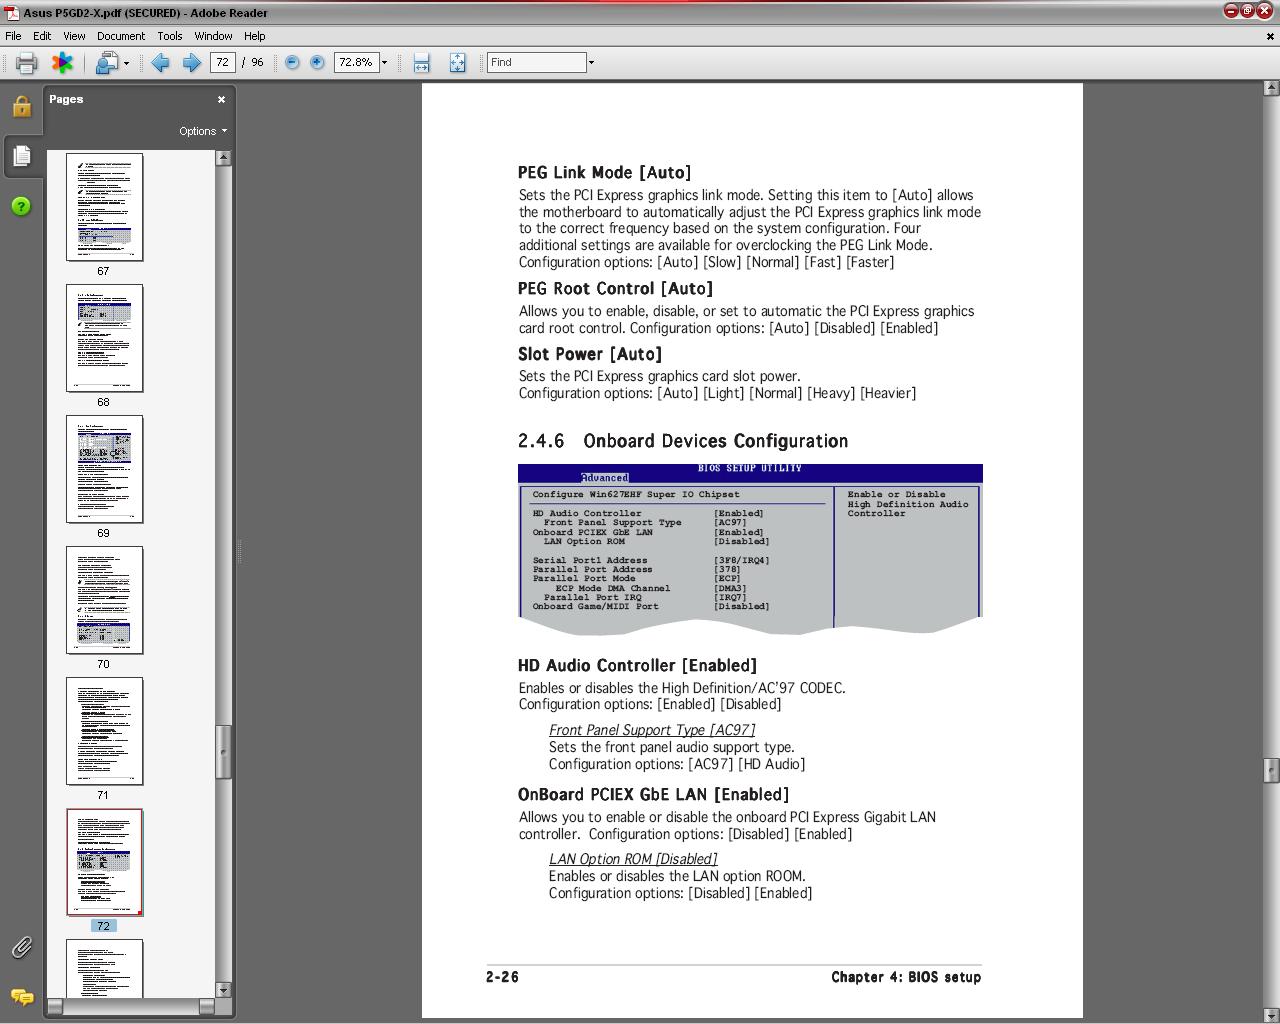The height and width of the screenshot is (1024, 1280).
Task: Click 'Front Panel Support Type [AC97]' underlined text
Action: click(652, 730)
